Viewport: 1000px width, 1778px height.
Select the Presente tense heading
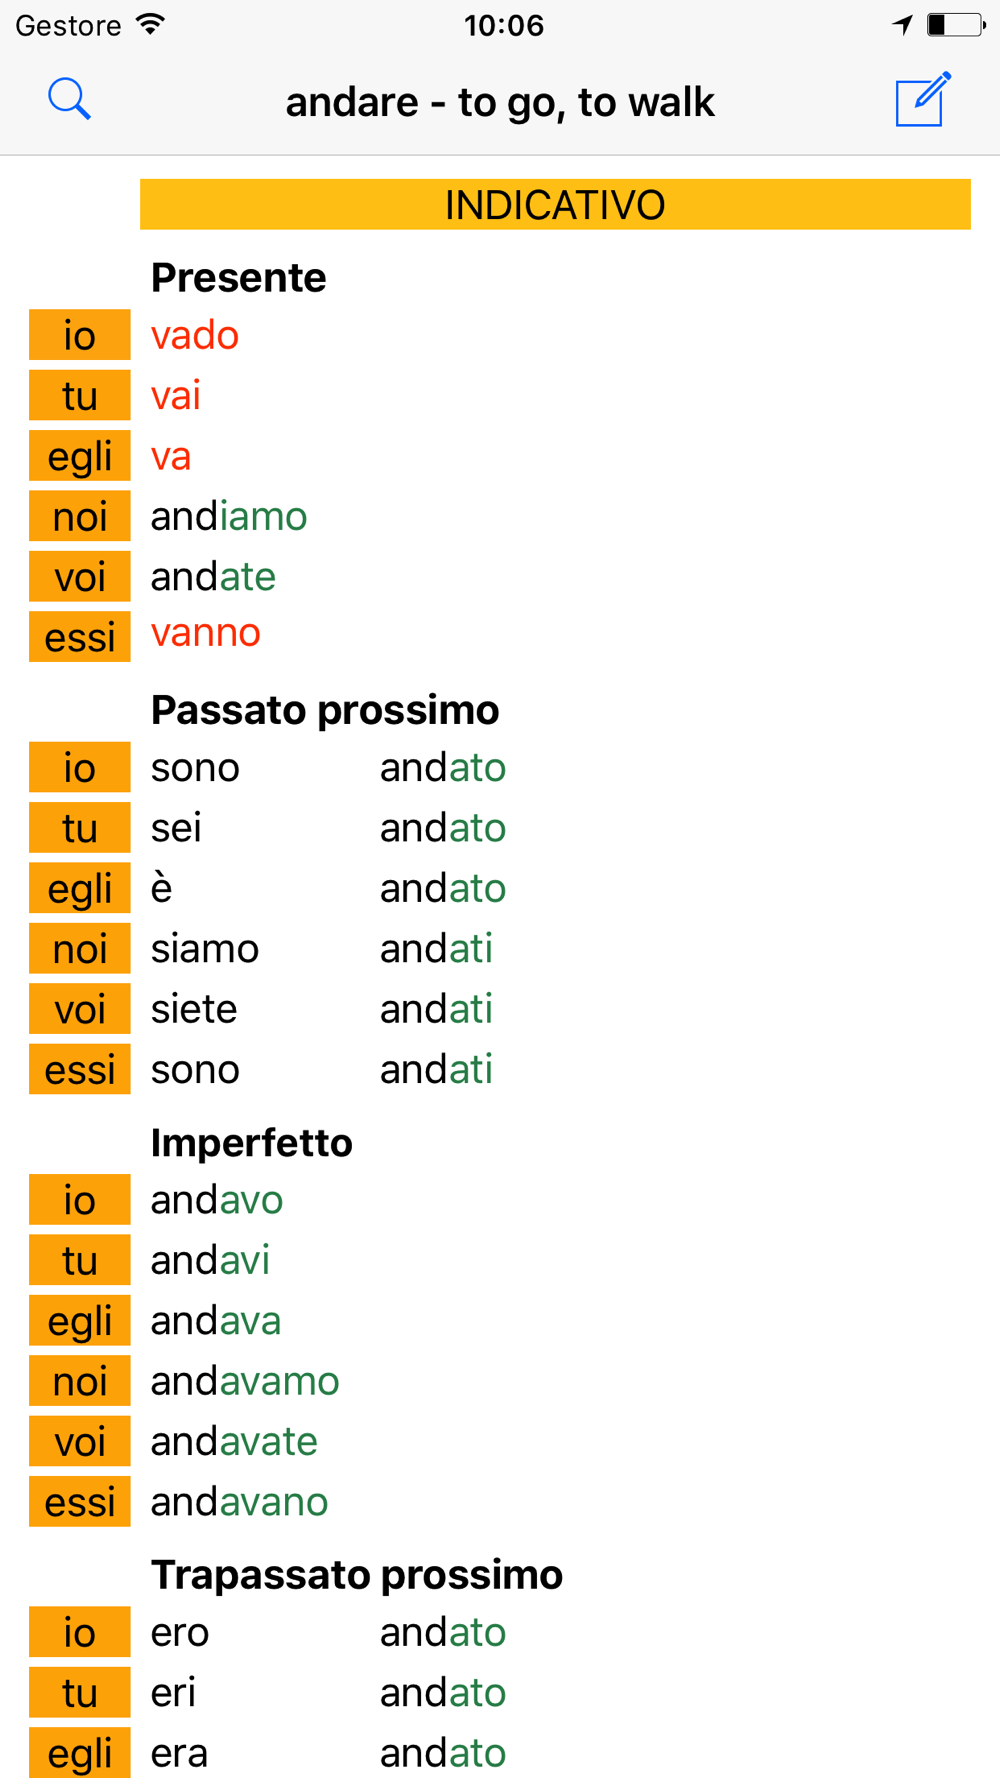point(238,278)
